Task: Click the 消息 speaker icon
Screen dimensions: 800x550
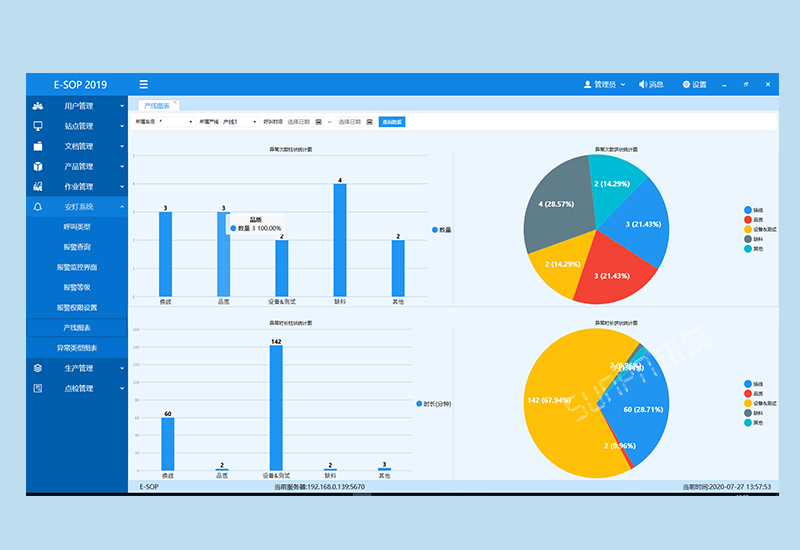Action: [x=642, y=85]
